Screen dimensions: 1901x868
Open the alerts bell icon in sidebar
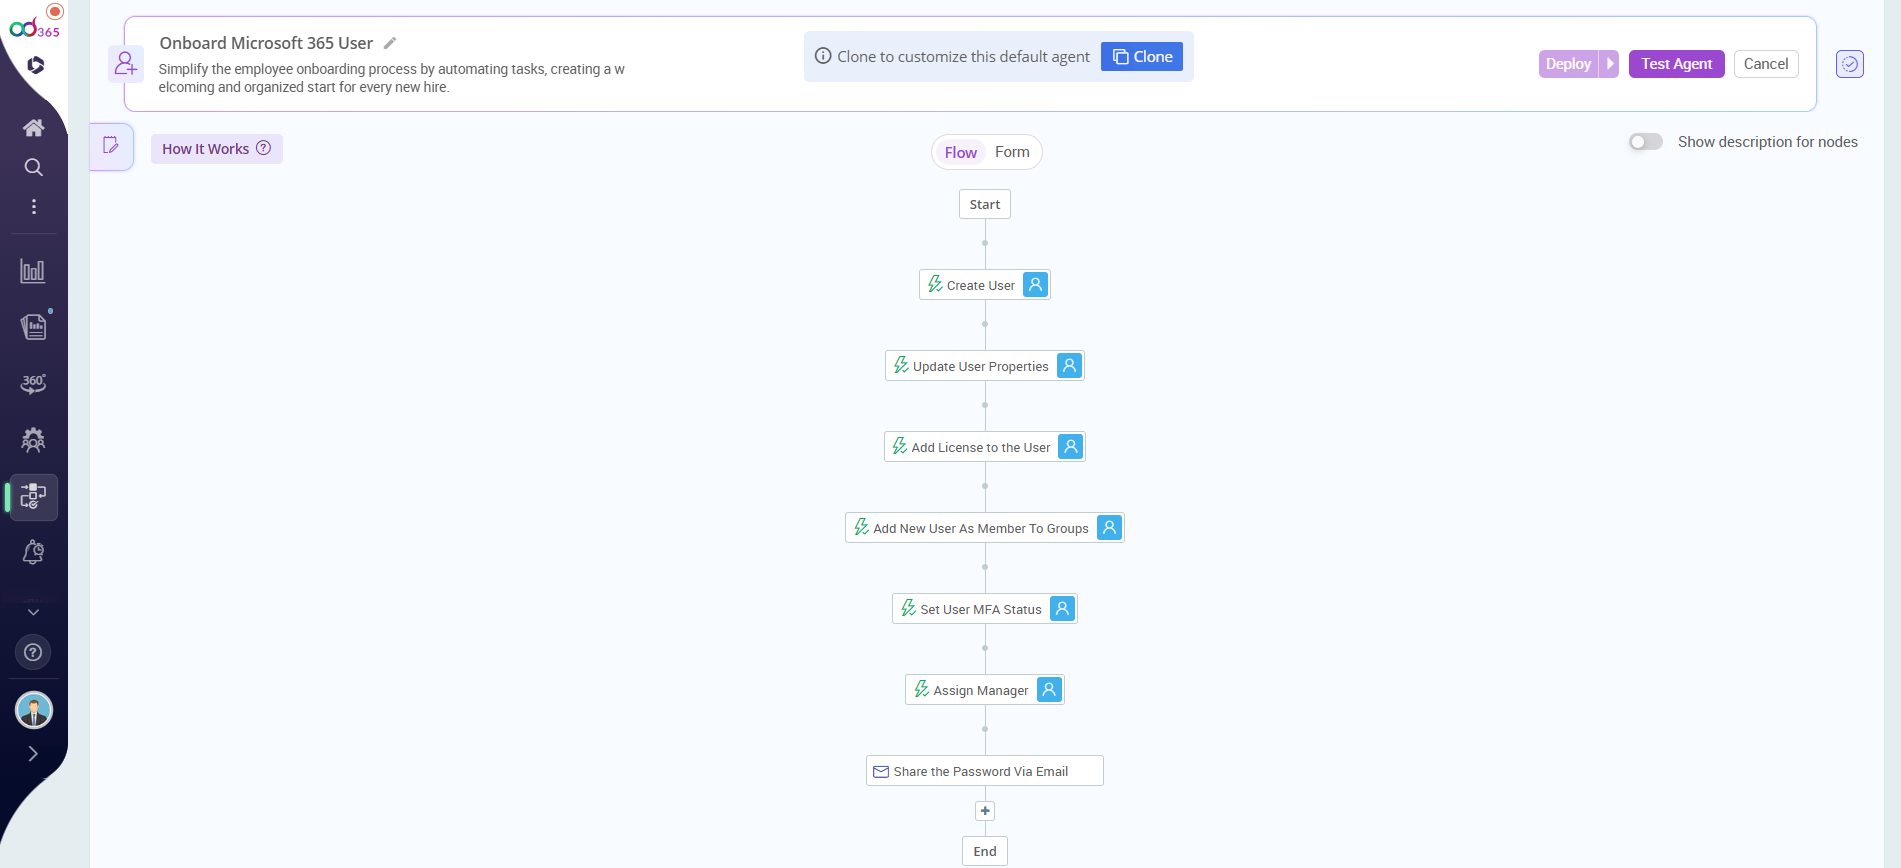pyautogui.click(x=33, y=552)
